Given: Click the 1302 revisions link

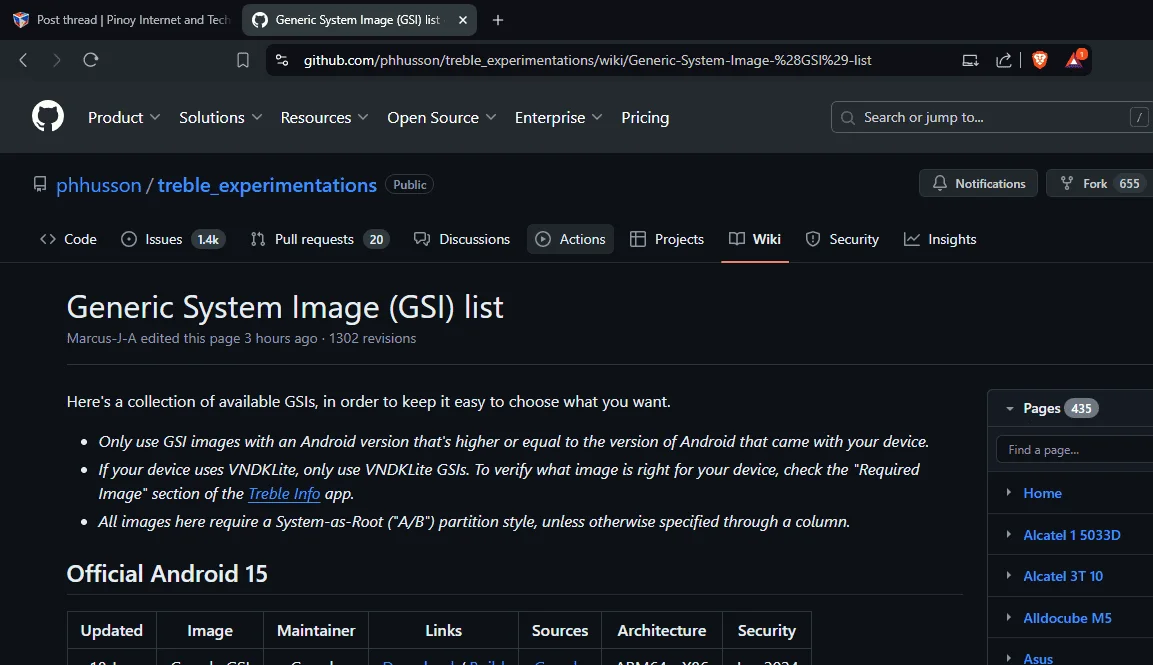Looking at the screenshot, I should pos(372,338).
